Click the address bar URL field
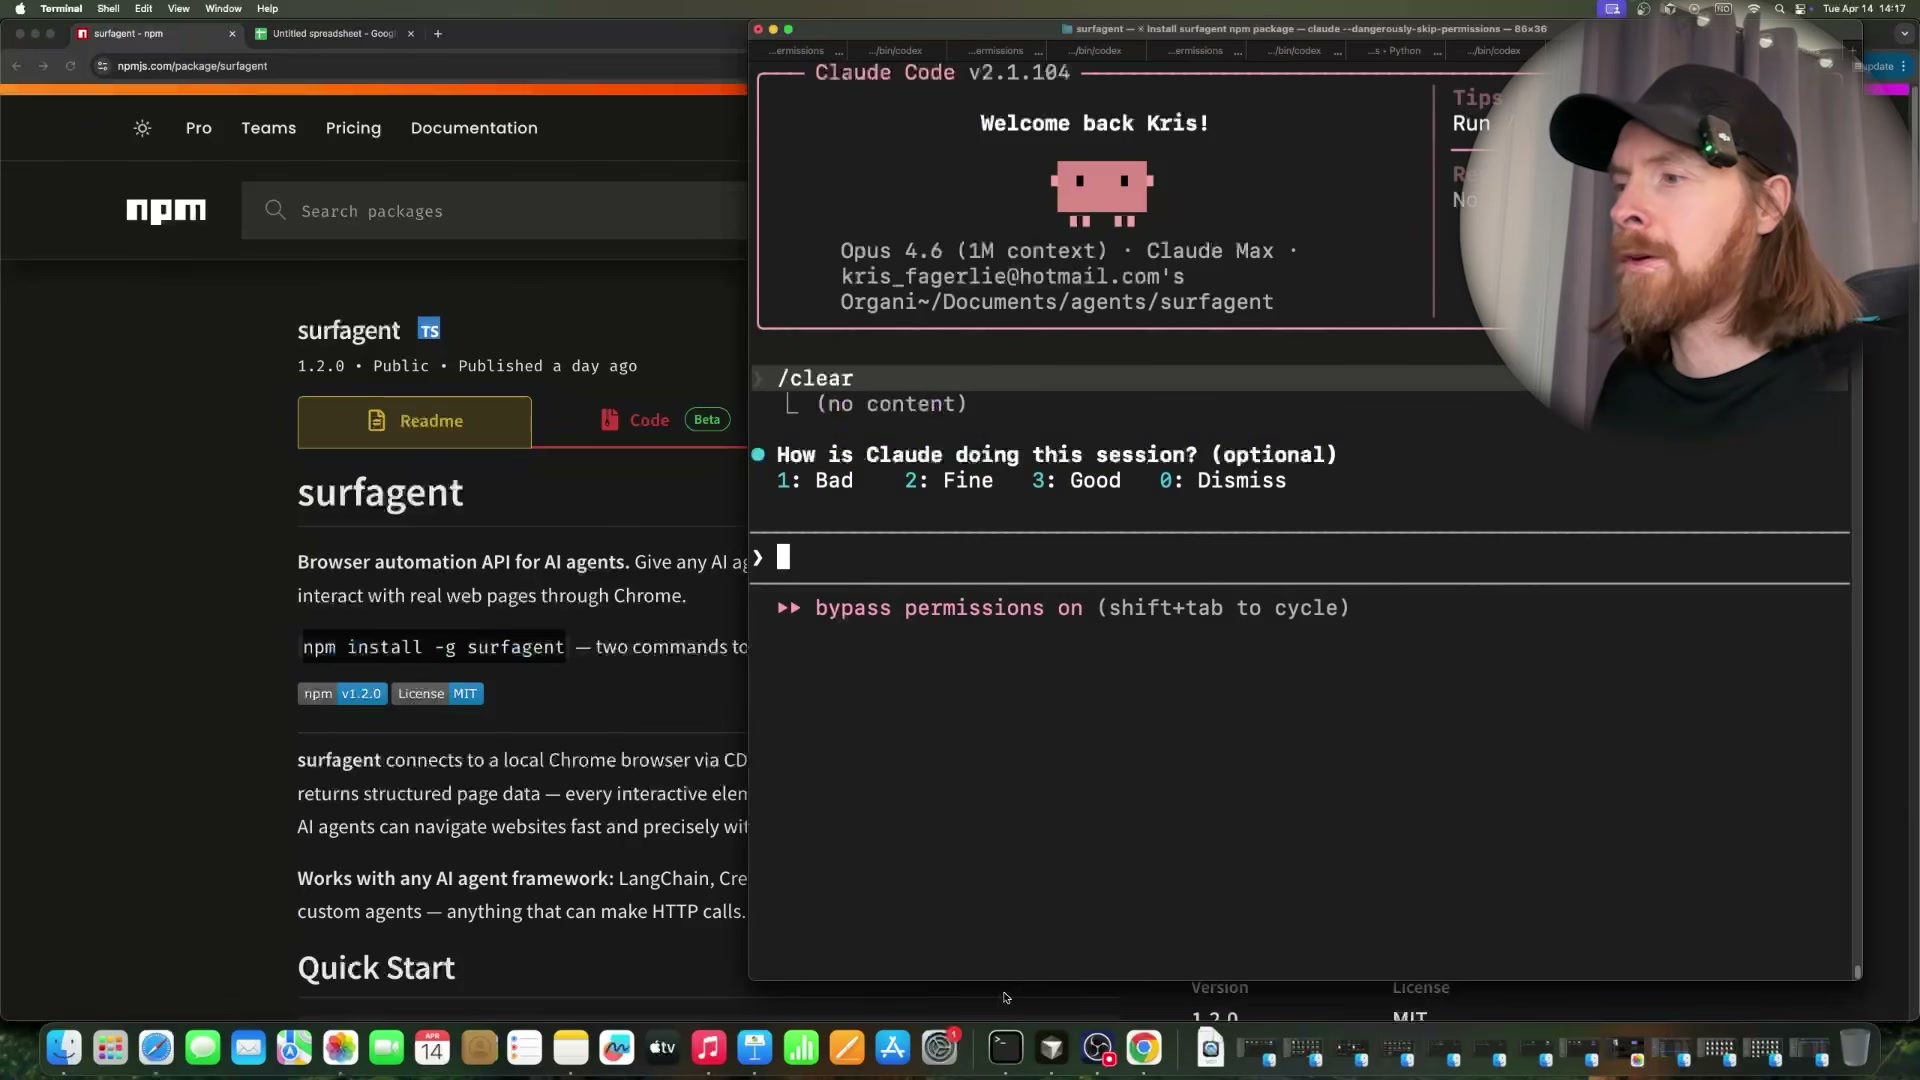This screenshot has width=1920, height=1080. point(193,66)
